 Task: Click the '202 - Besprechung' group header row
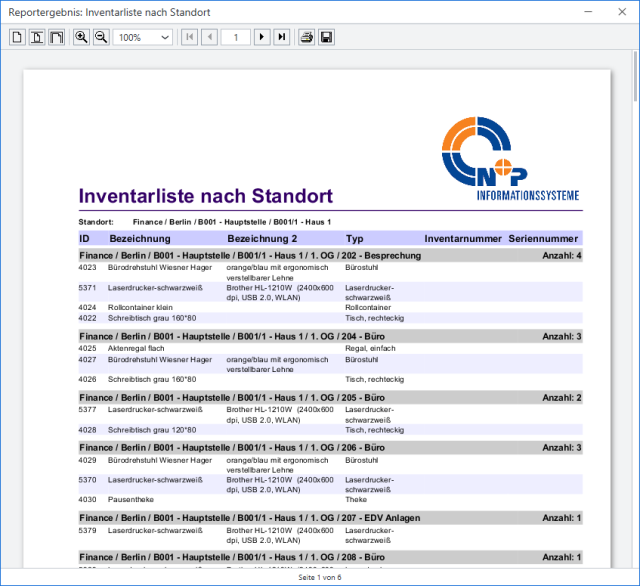pyautogui.click(x=331, y=255)
